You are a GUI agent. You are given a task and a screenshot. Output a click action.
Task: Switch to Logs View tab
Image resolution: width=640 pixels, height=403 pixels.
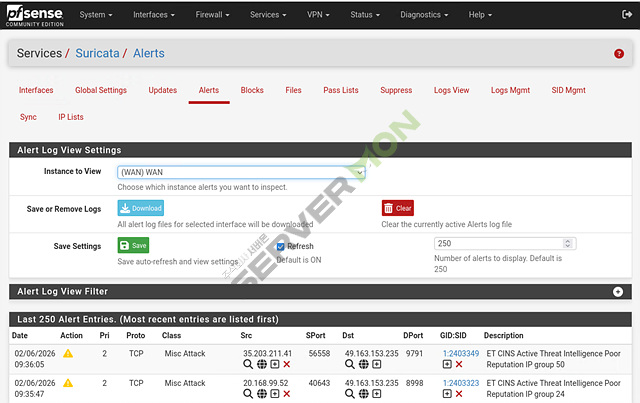(x=451, y=90)
